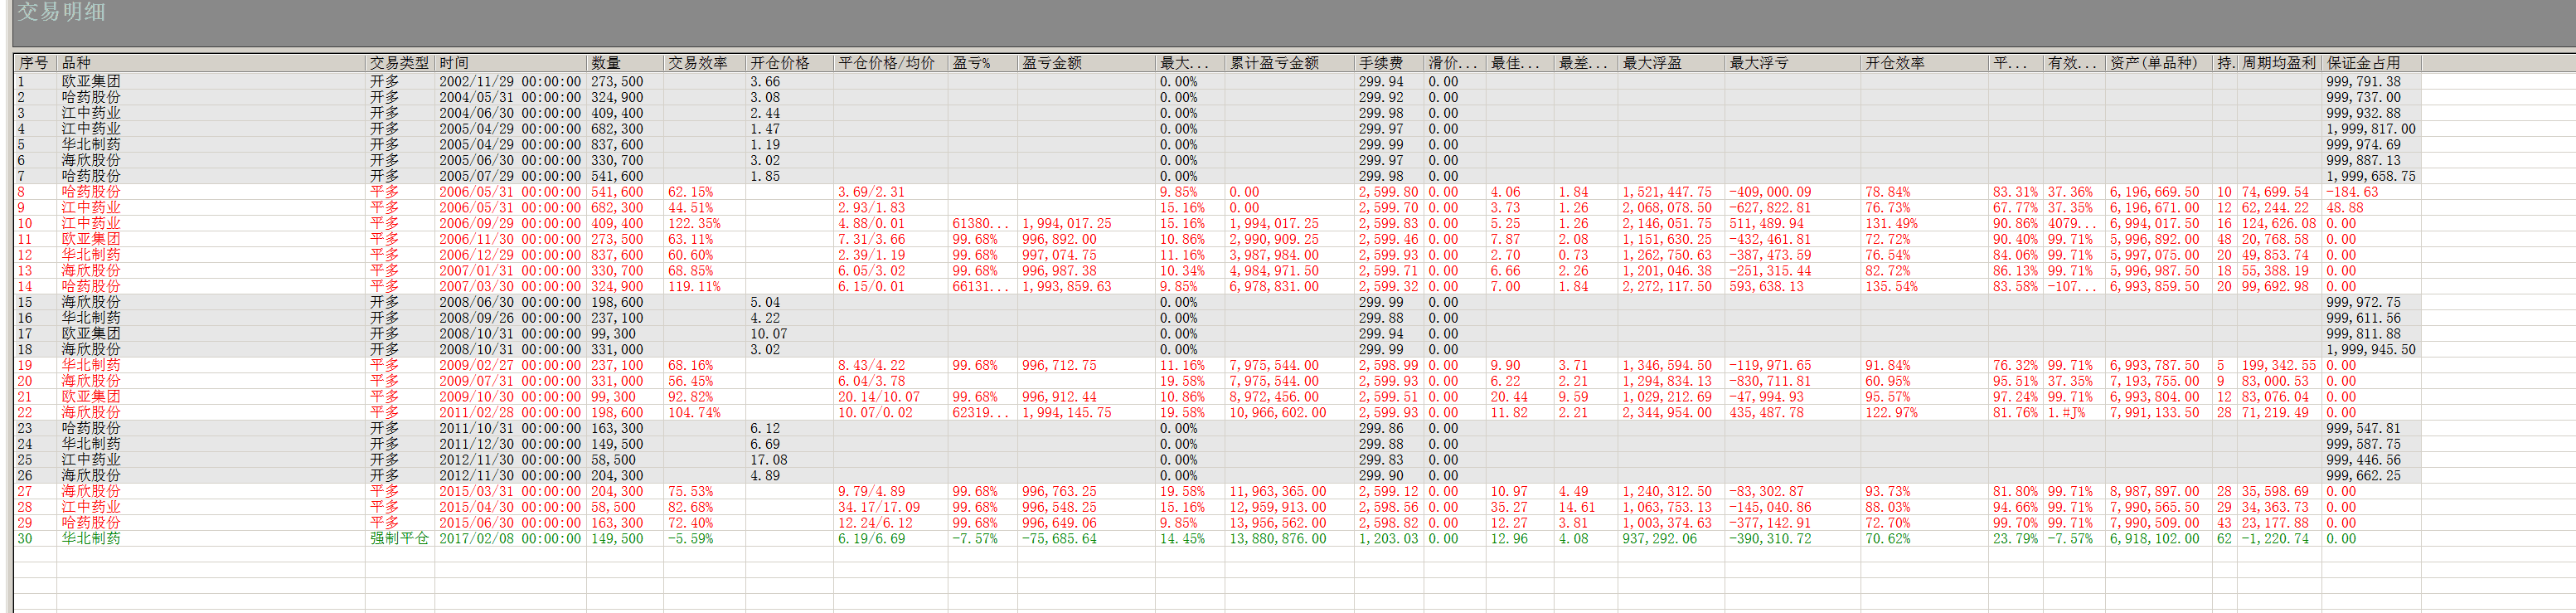Click period average profit -1,220.74
The image size is (2576, 613).
2275,539
